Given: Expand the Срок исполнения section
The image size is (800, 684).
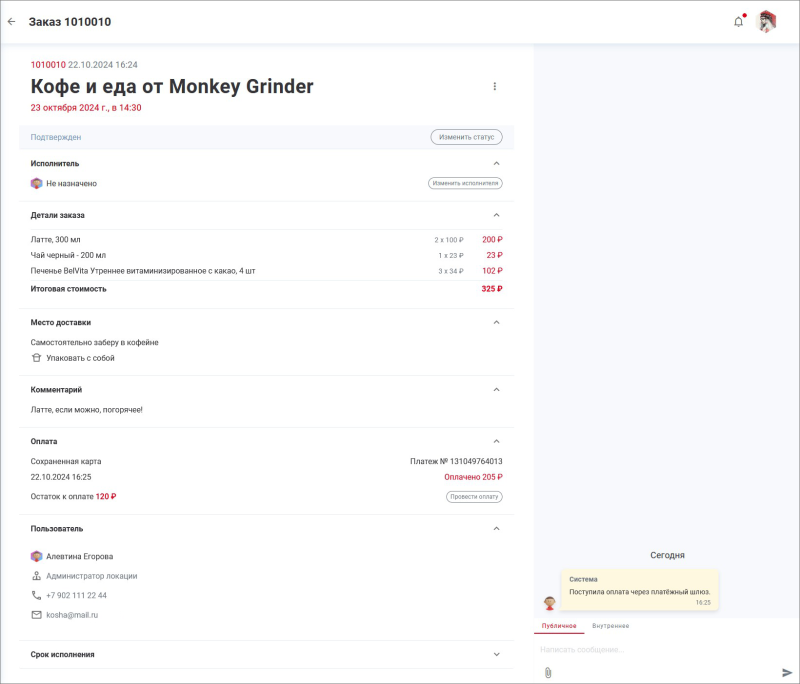Looking at the screenshot, I should [x=496, y=654].
